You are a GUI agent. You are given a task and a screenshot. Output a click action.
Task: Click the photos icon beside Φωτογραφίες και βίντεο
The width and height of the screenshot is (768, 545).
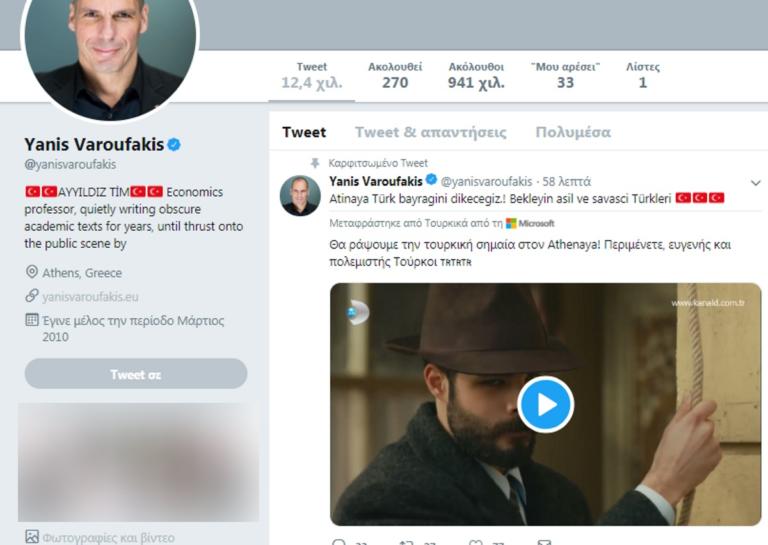click(x=32, y=537)
